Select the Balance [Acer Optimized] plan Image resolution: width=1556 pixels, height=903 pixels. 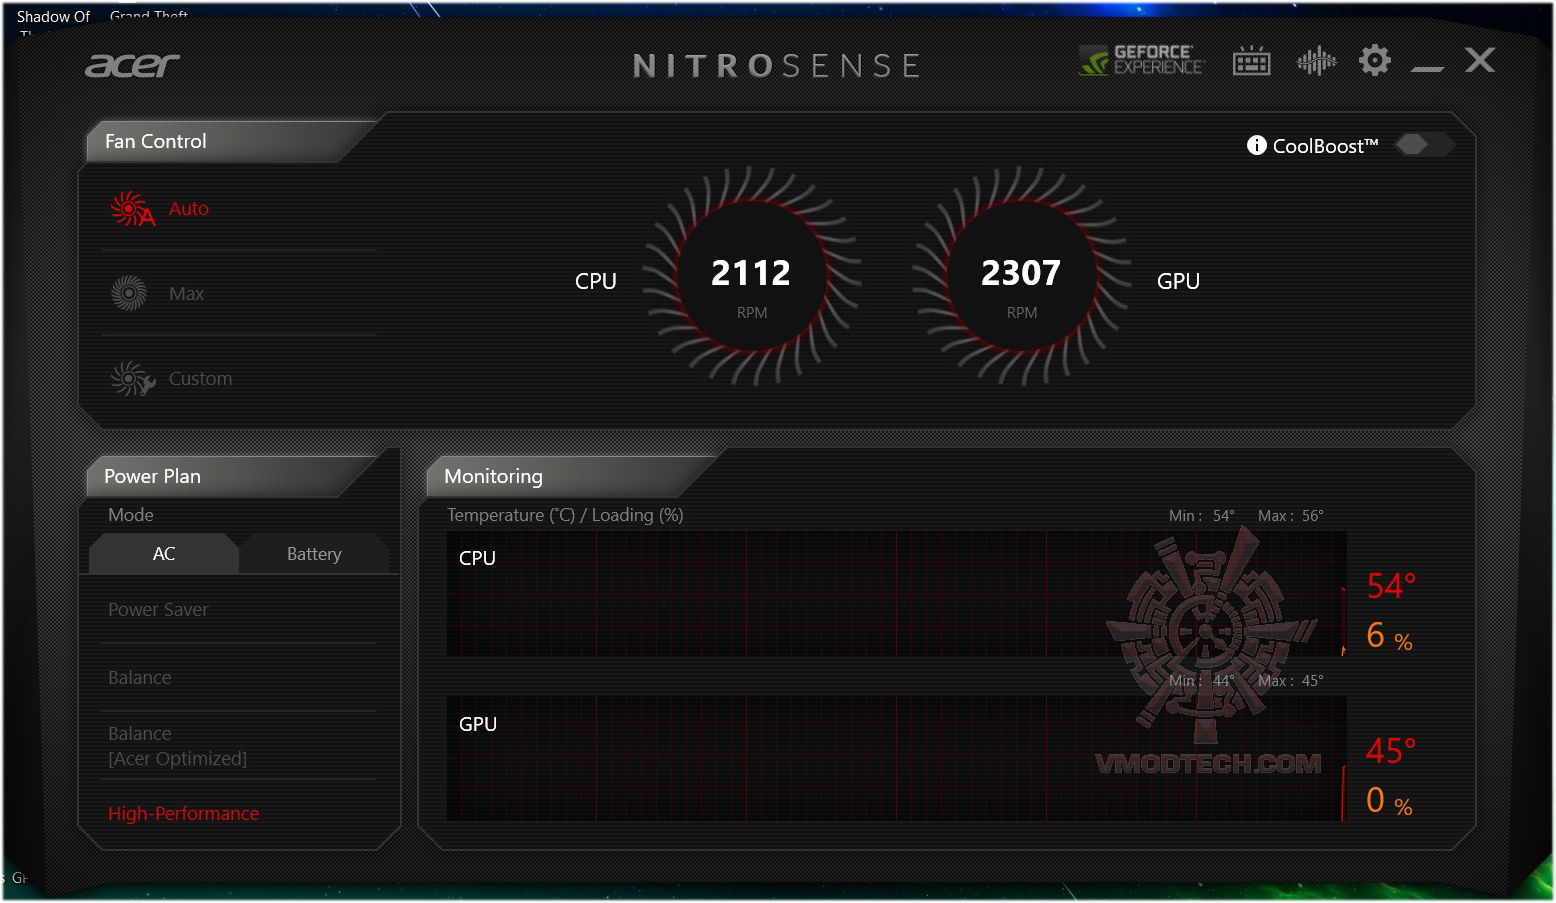178,746
